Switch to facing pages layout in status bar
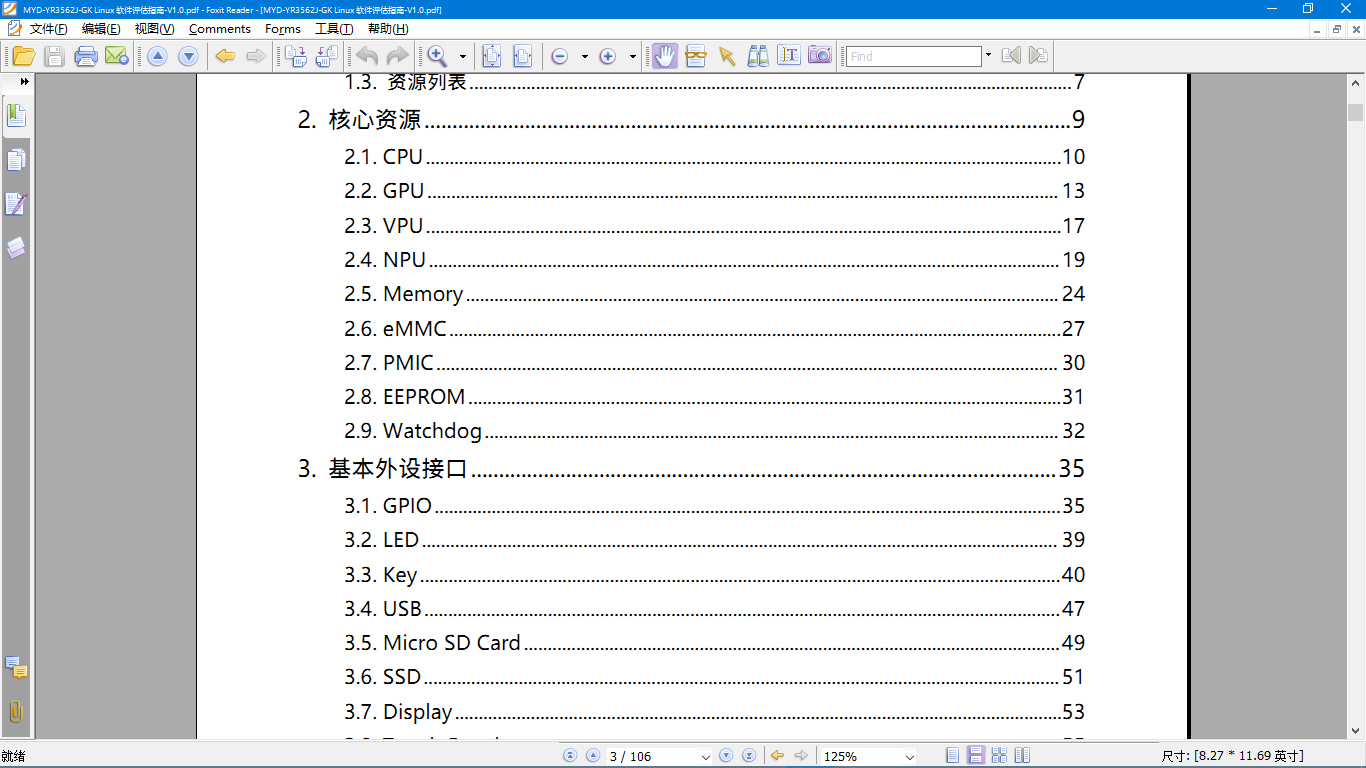This screenshot has height=768, width=1366. [1022, 756]
